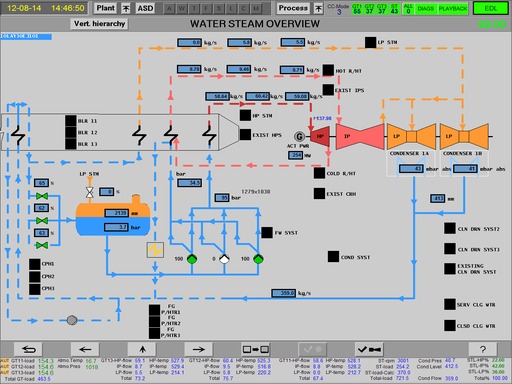Select the red HP turbine
This screenshot has height=384, width=512.
[320, 136]
